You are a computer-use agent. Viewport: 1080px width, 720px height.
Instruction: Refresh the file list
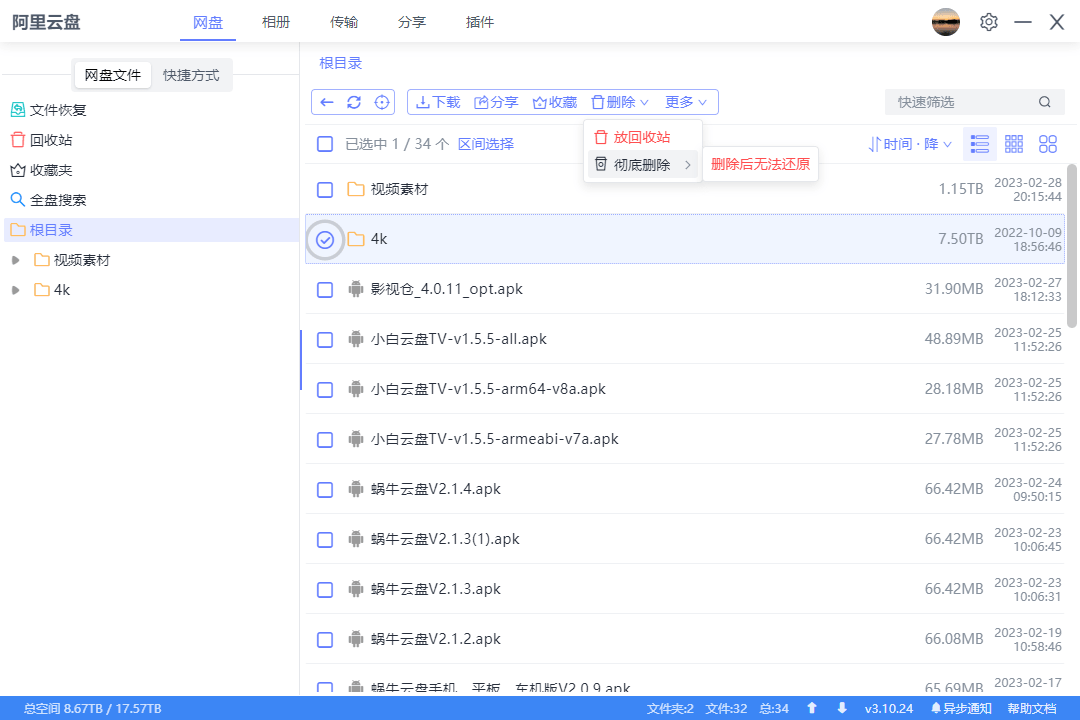tap(353, 101)
